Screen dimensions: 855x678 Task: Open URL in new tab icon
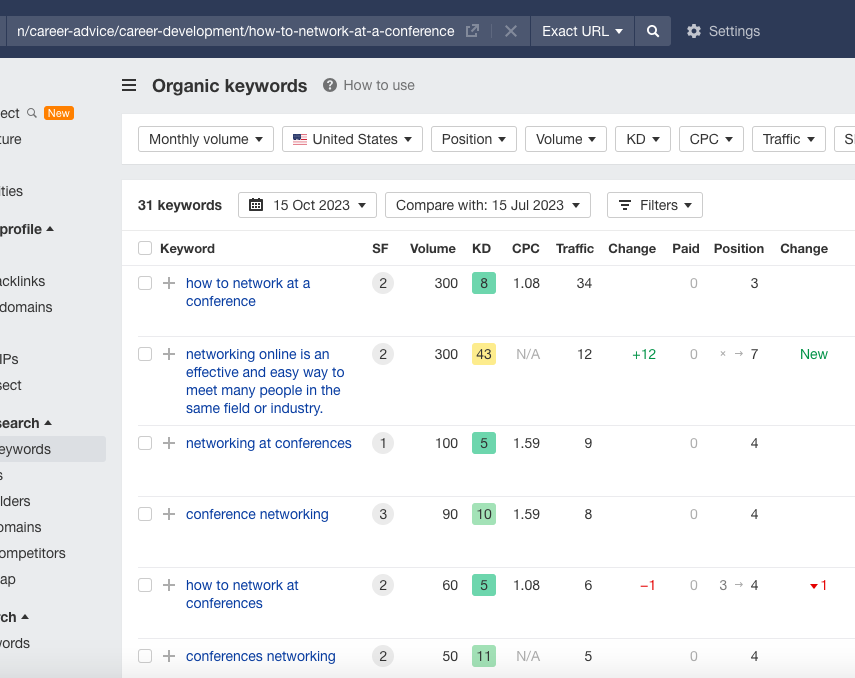[x=473, y=31]
